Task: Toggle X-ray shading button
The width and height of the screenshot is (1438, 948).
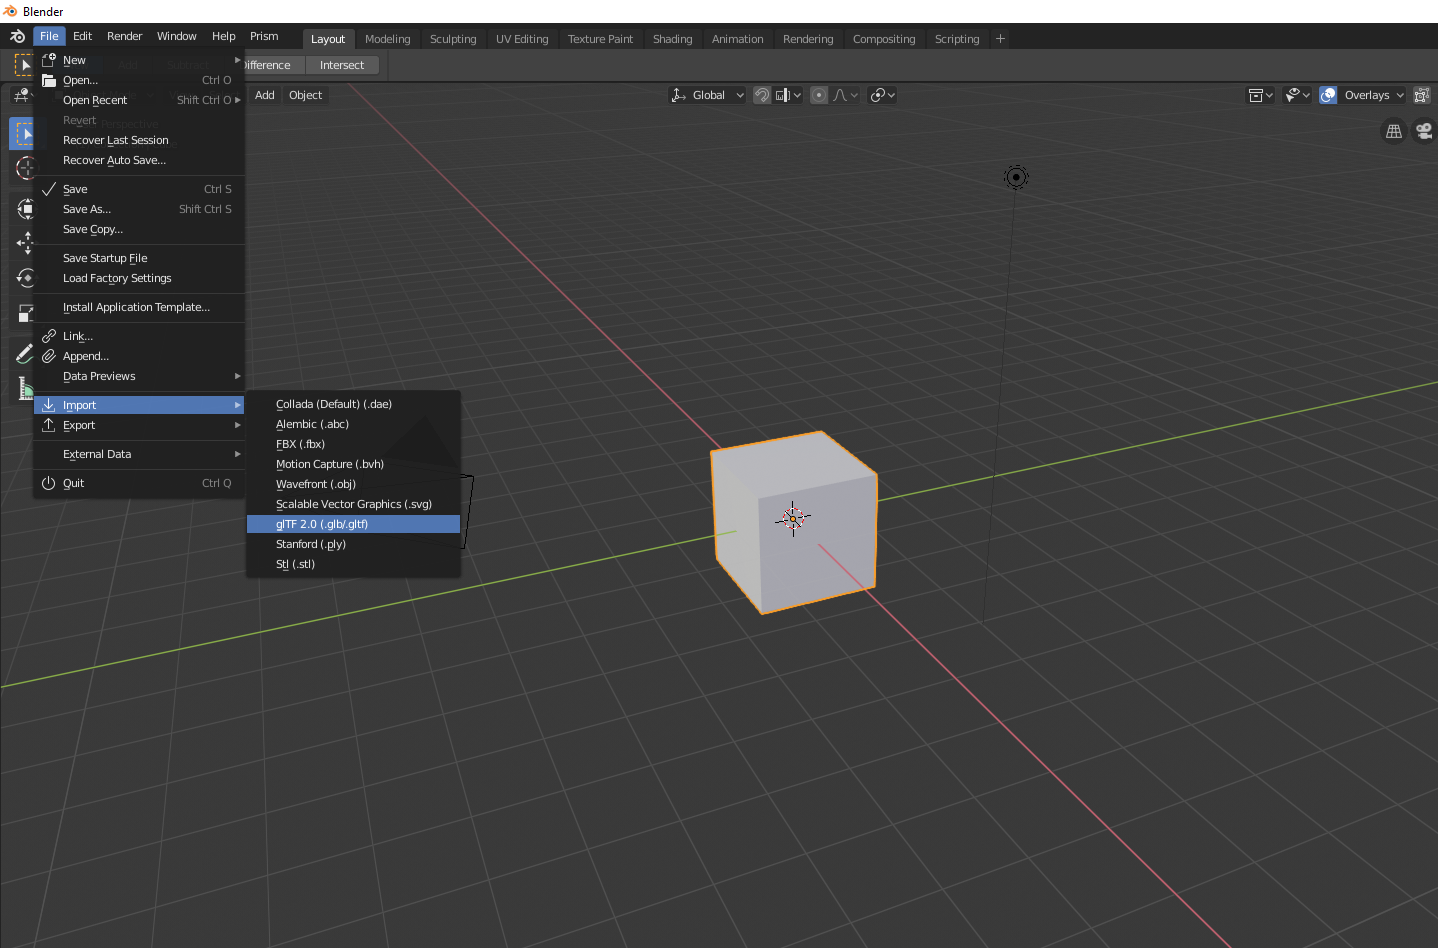Action: point(1421,95)
